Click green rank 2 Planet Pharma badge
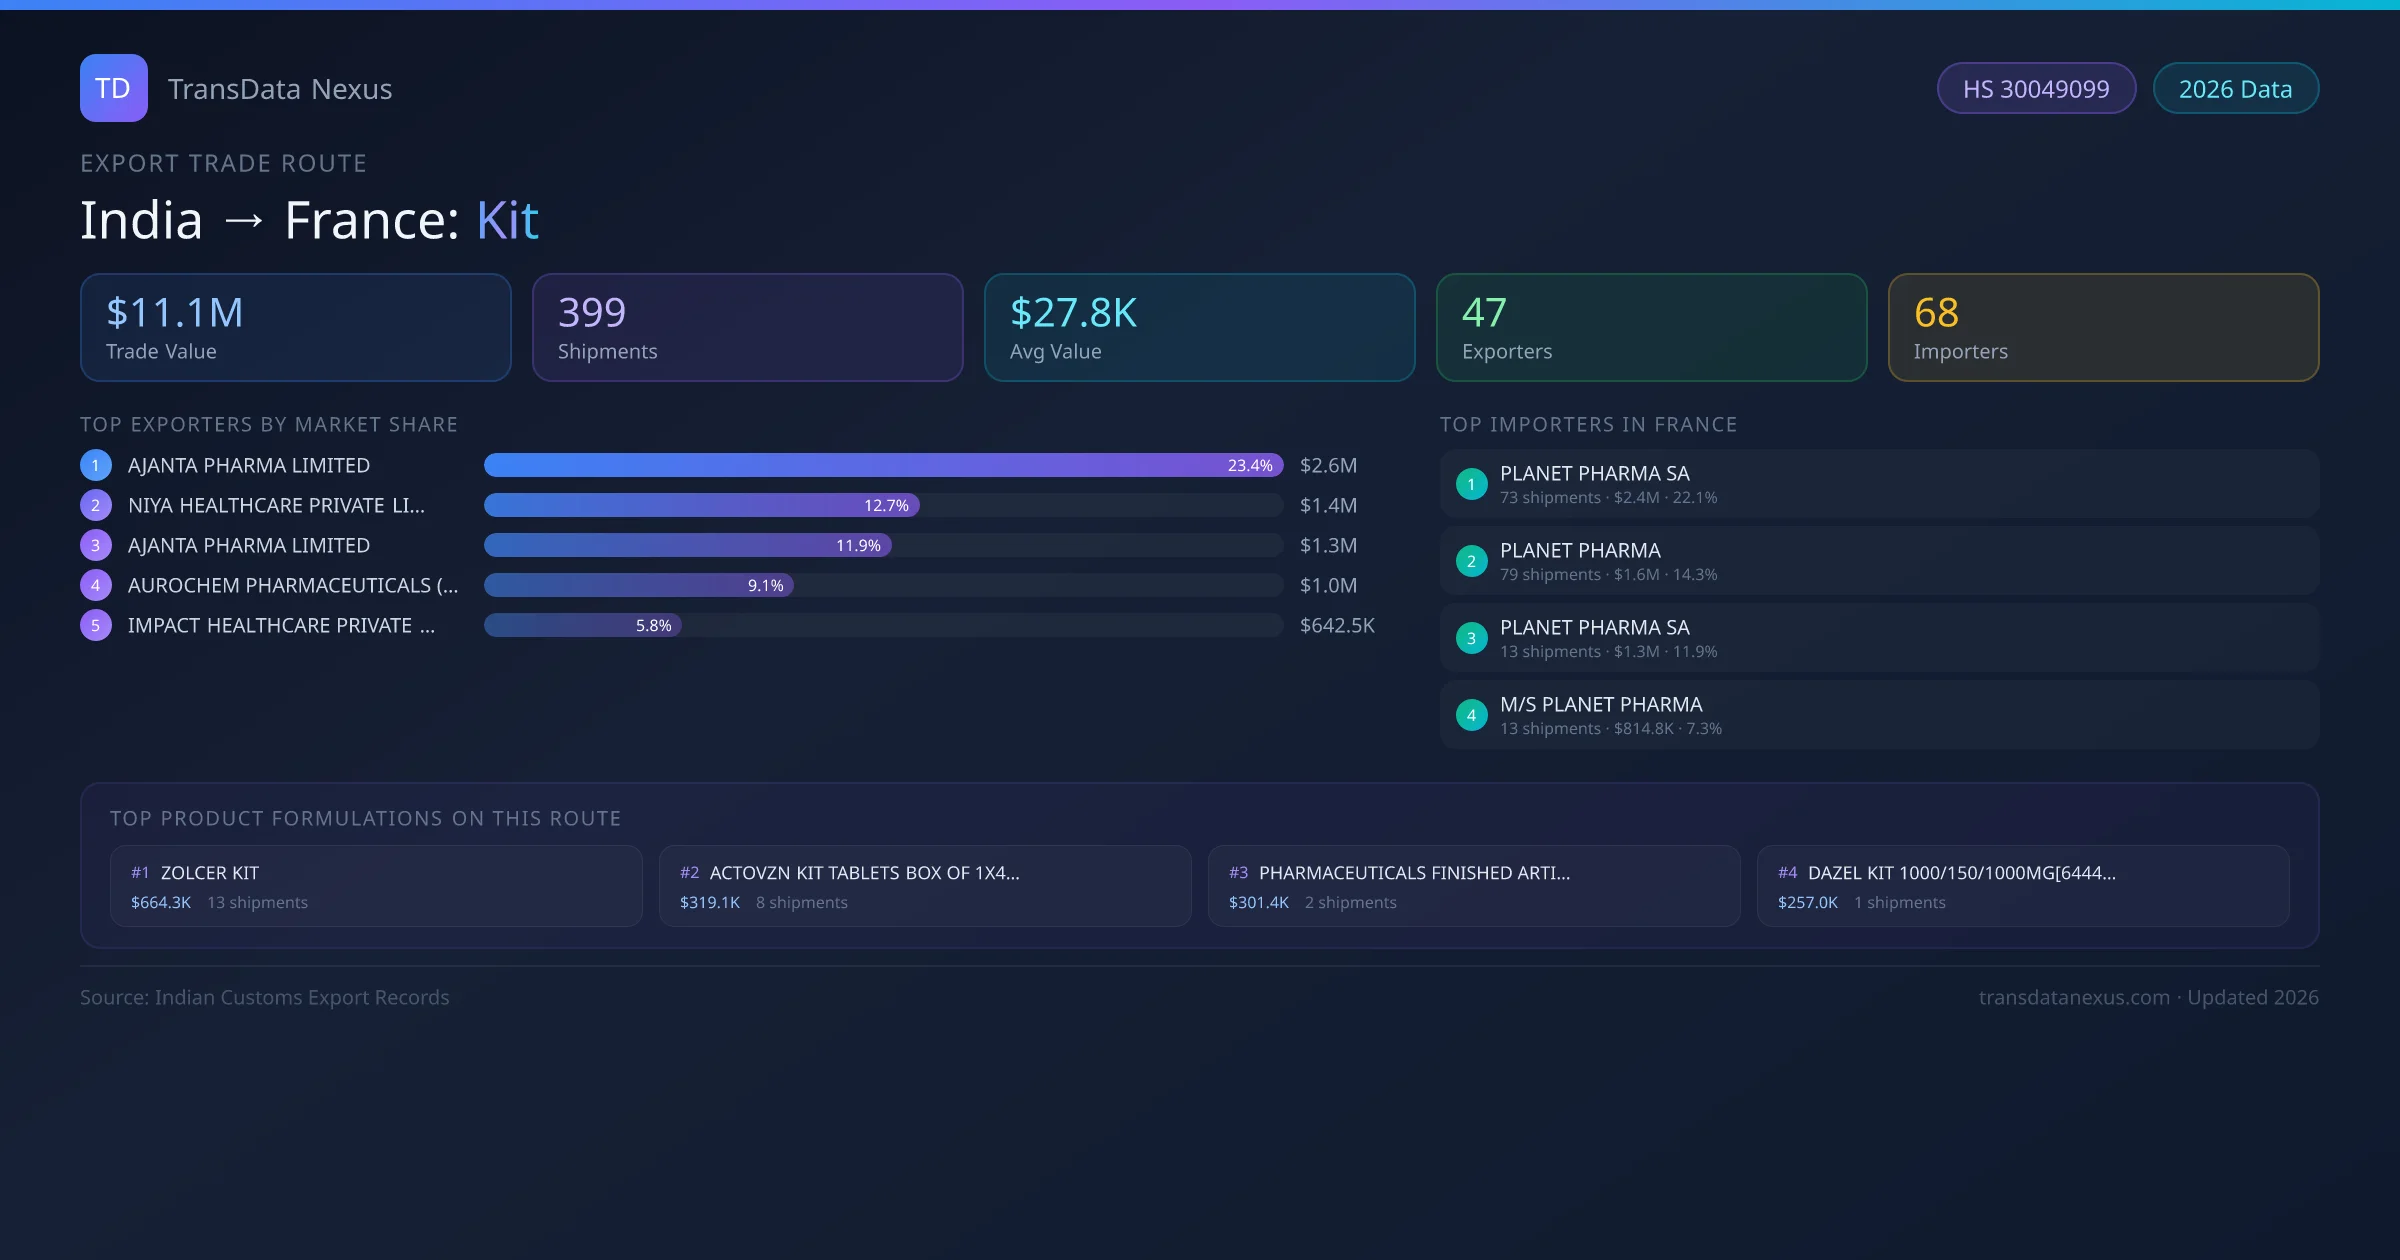The width and height of the screenshot is (2400, 1260). tap(1471, 561)
